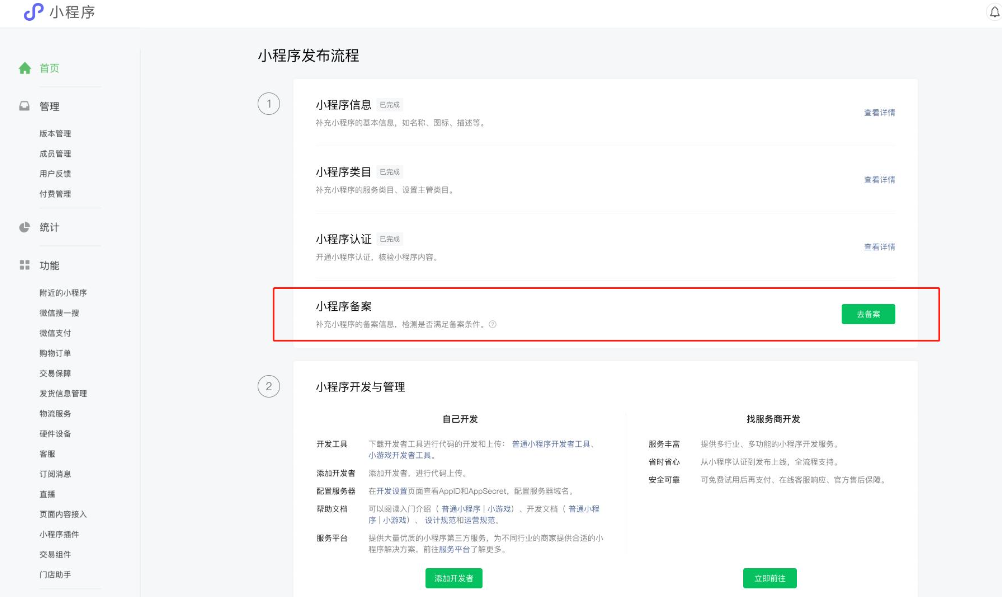
Task: Expand the 管理 section in sidebar
Action: pyautogui.click(x=49, y=105)
